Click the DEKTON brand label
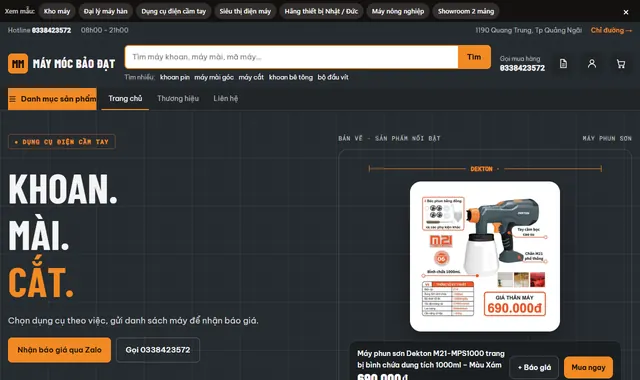The width and height of the screenshot is (640, 380). pos(481,169)
